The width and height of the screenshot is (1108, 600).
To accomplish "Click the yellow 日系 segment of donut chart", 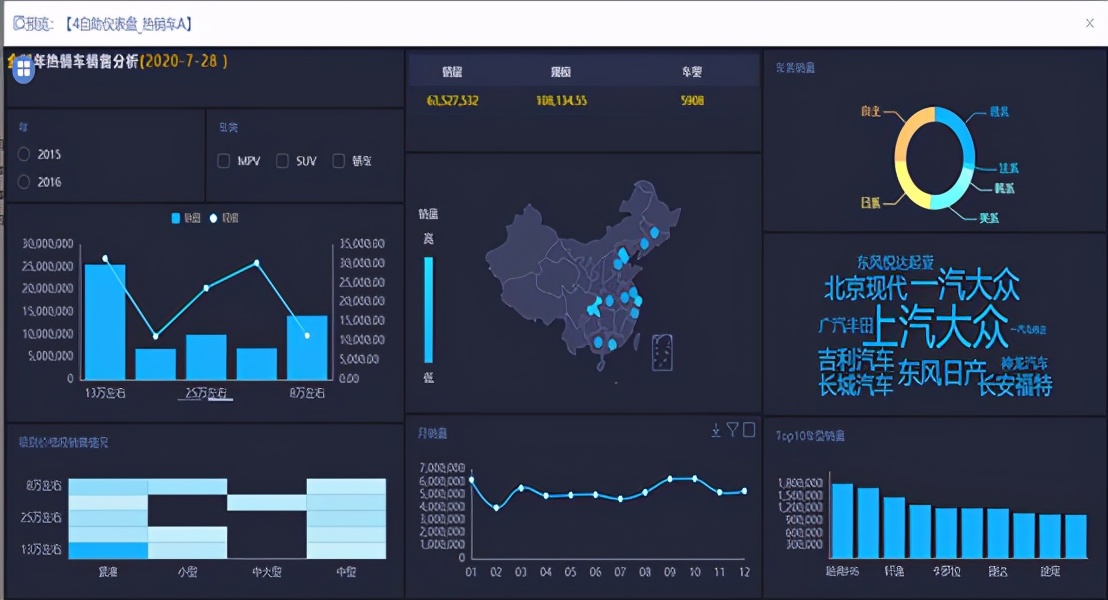I will point(906,183).
